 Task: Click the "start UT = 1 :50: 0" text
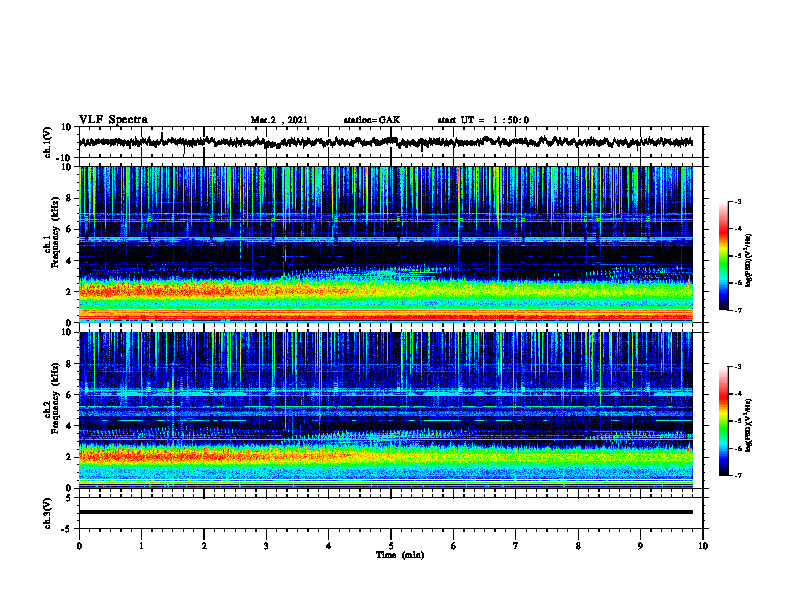point(483,120)
